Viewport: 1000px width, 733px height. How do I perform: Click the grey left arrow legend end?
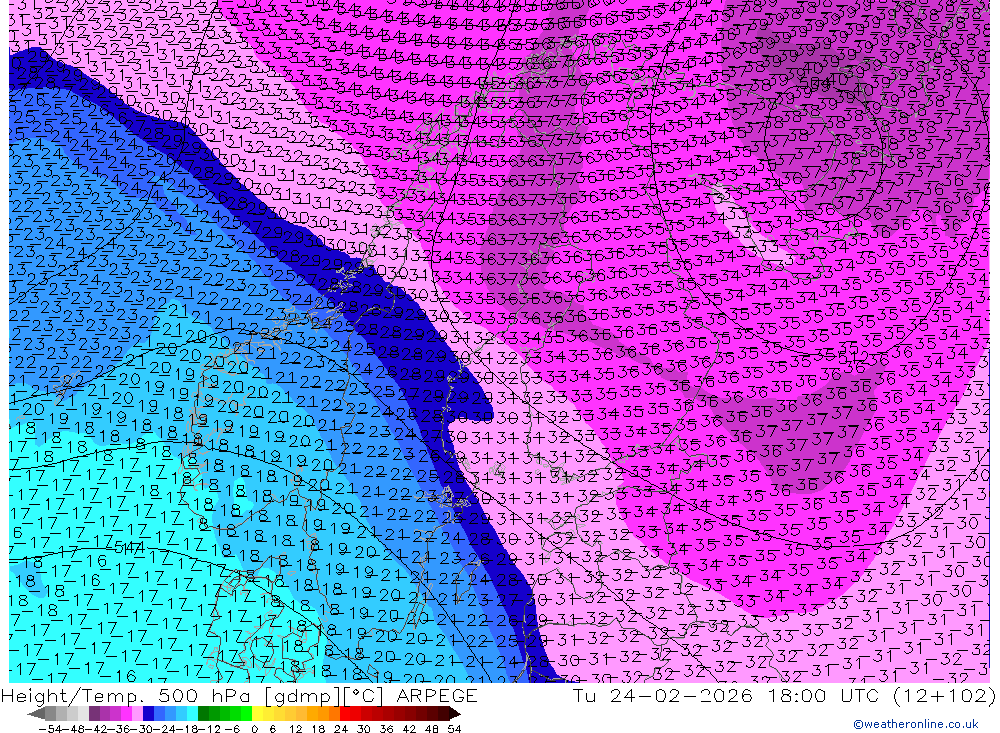pos(36,714)
